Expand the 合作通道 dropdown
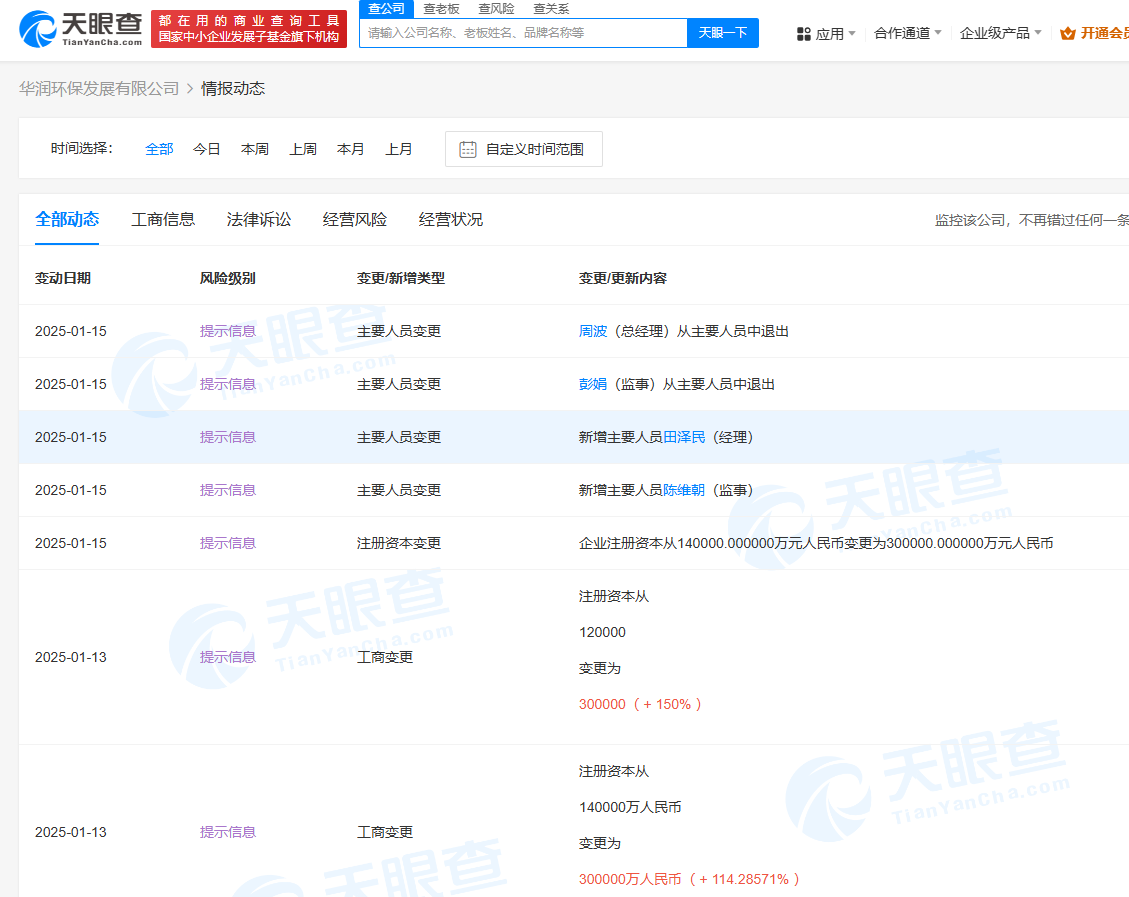1129x897 pixels. 907,33
